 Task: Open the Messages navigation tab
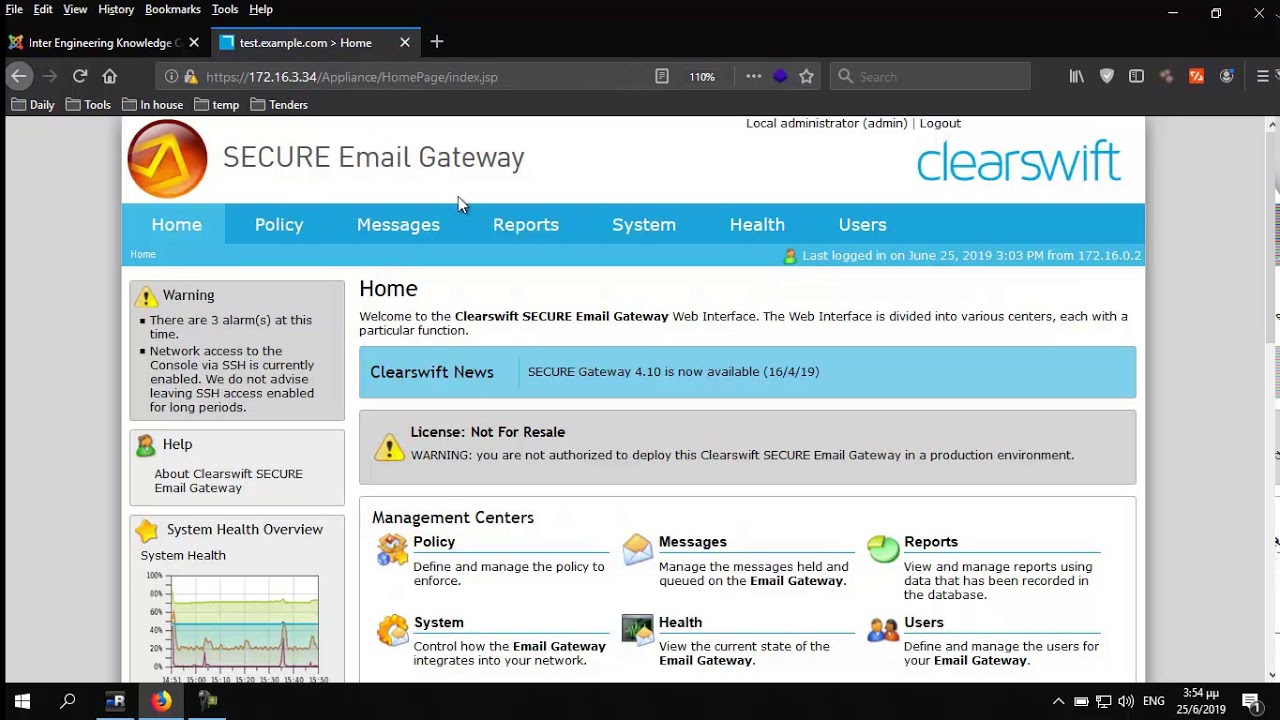(398, 224)
